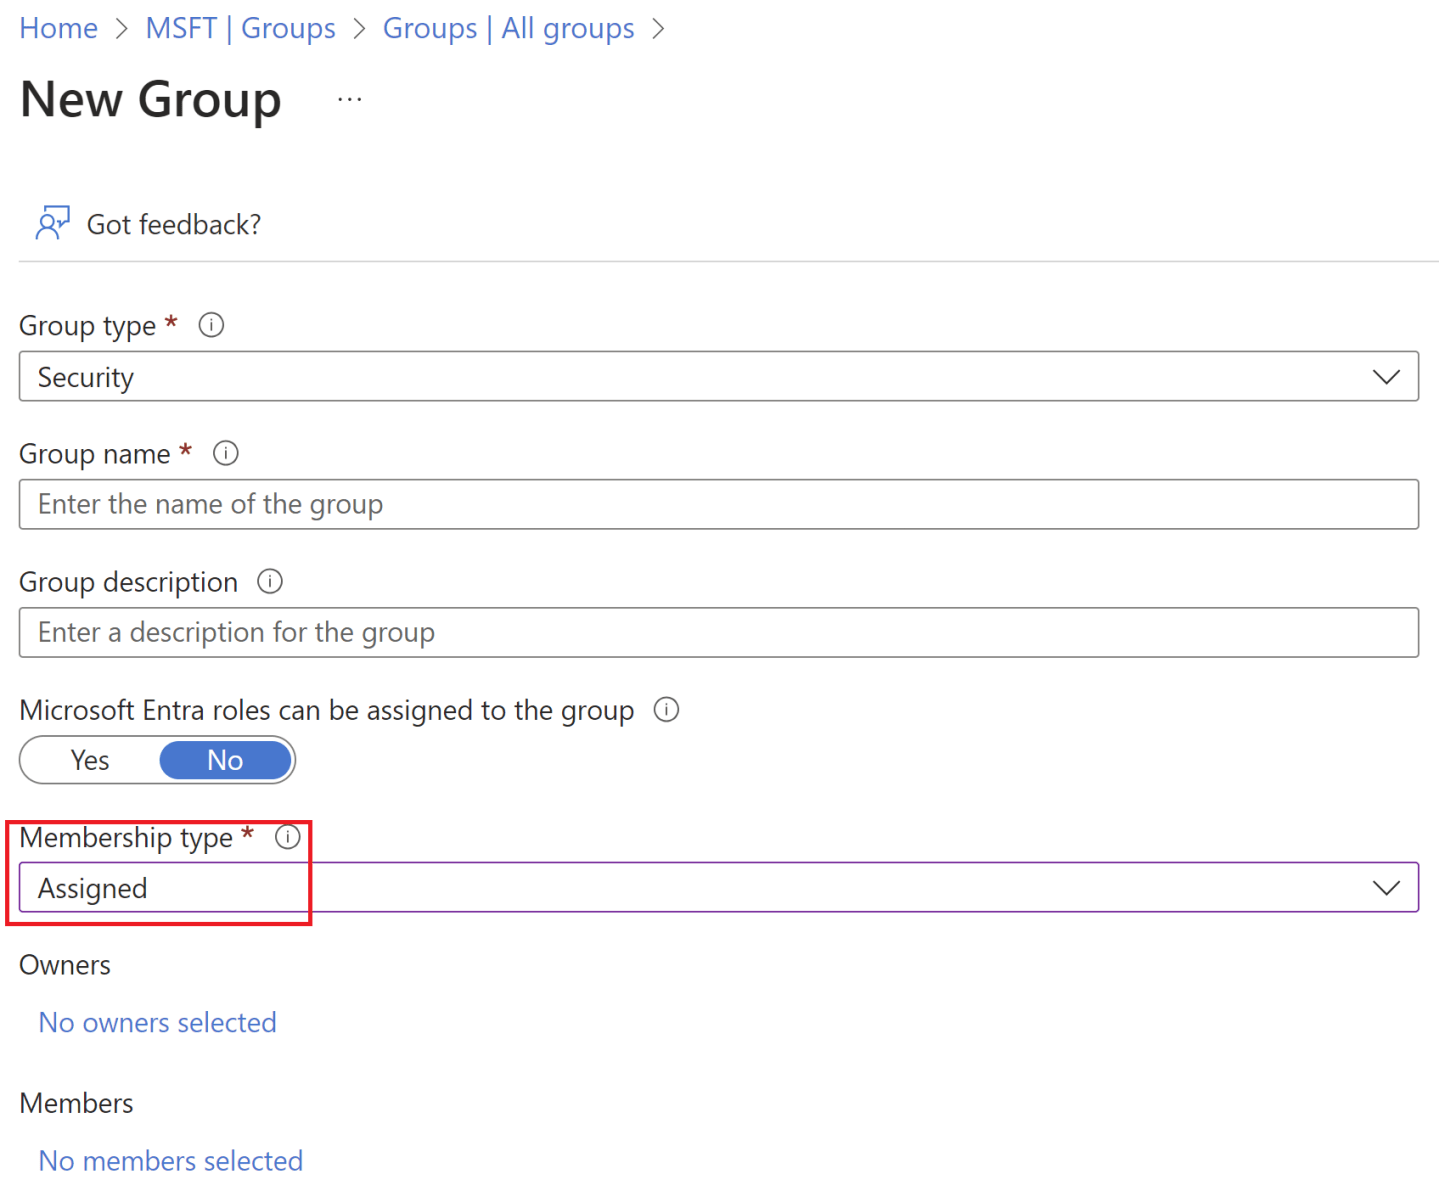Click the Group name info icon

(225, 453)
